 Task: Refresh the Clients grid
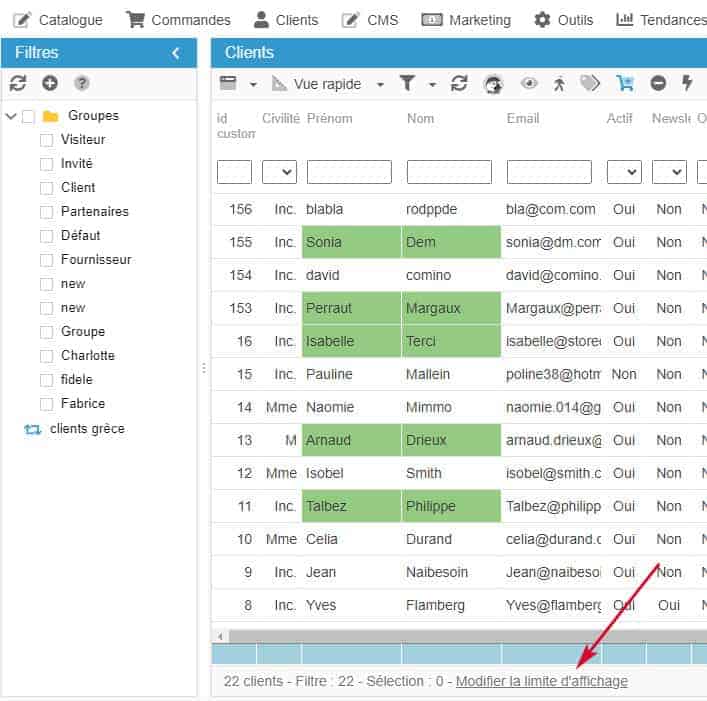(x=459, y=84)
